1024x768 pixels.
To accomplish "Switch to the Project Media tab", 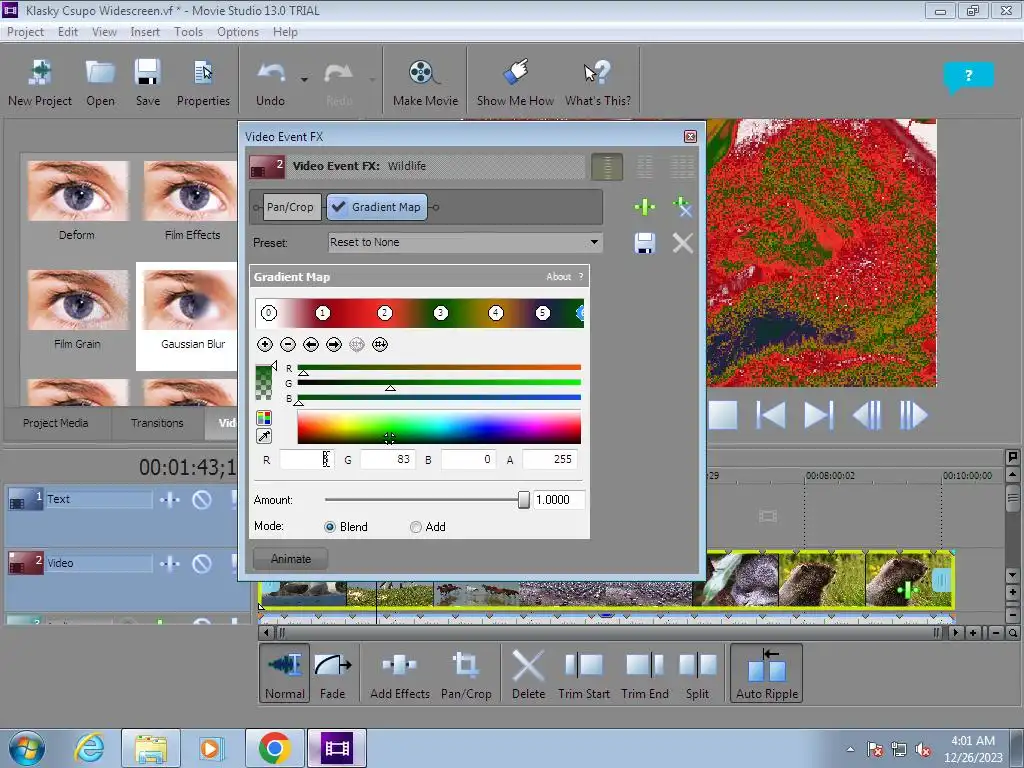I will click(56, 423).
